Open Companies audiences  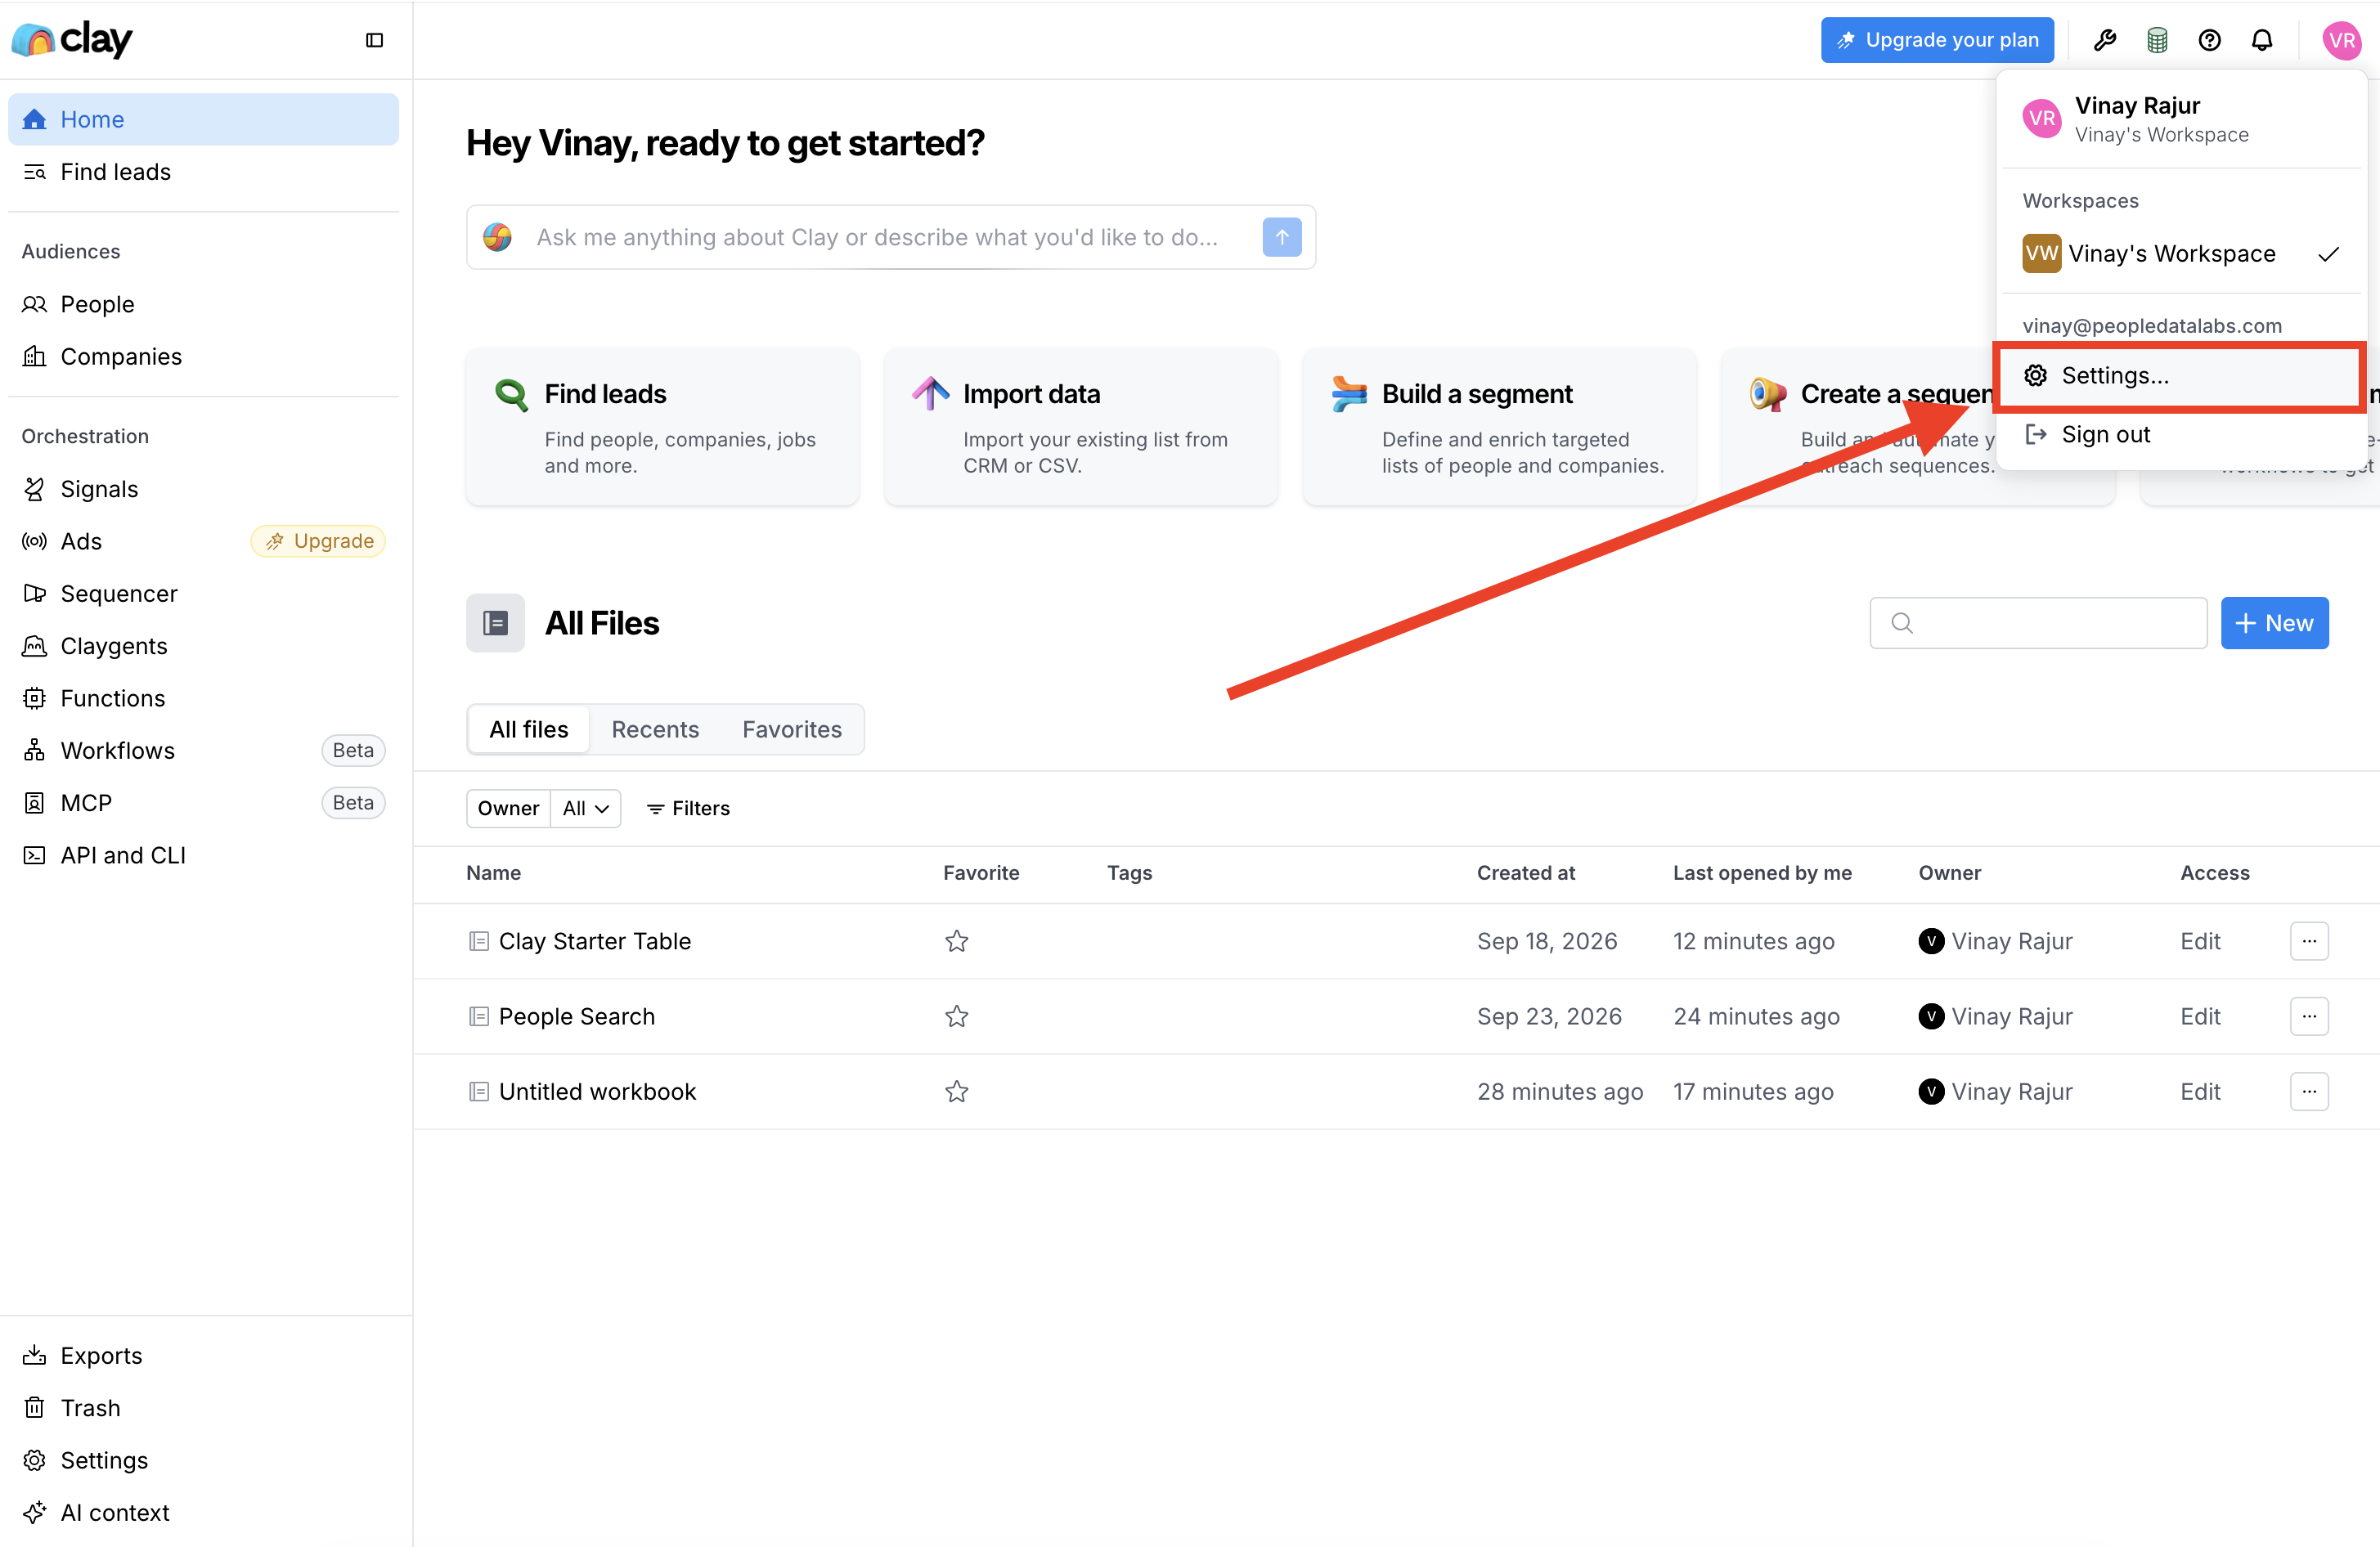203,357
